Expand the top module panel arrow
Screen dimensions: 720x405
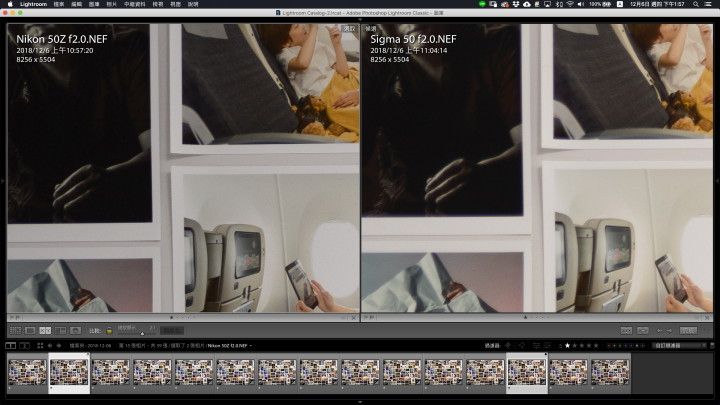coord(360,19)
